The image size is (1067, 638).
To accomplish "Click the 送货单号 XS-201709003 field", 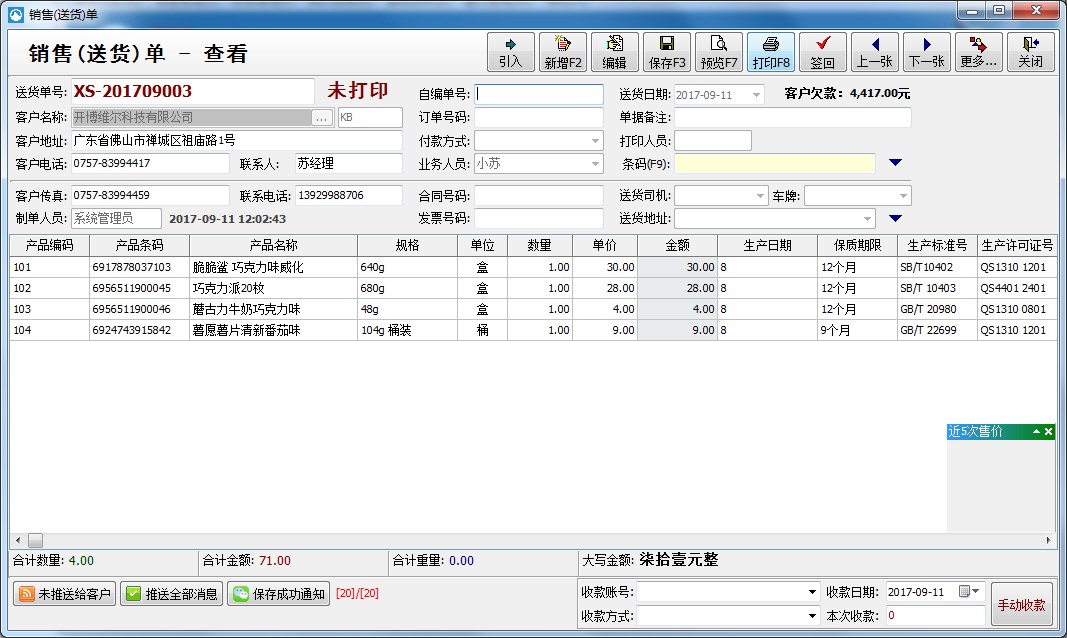I will point(193,92).
